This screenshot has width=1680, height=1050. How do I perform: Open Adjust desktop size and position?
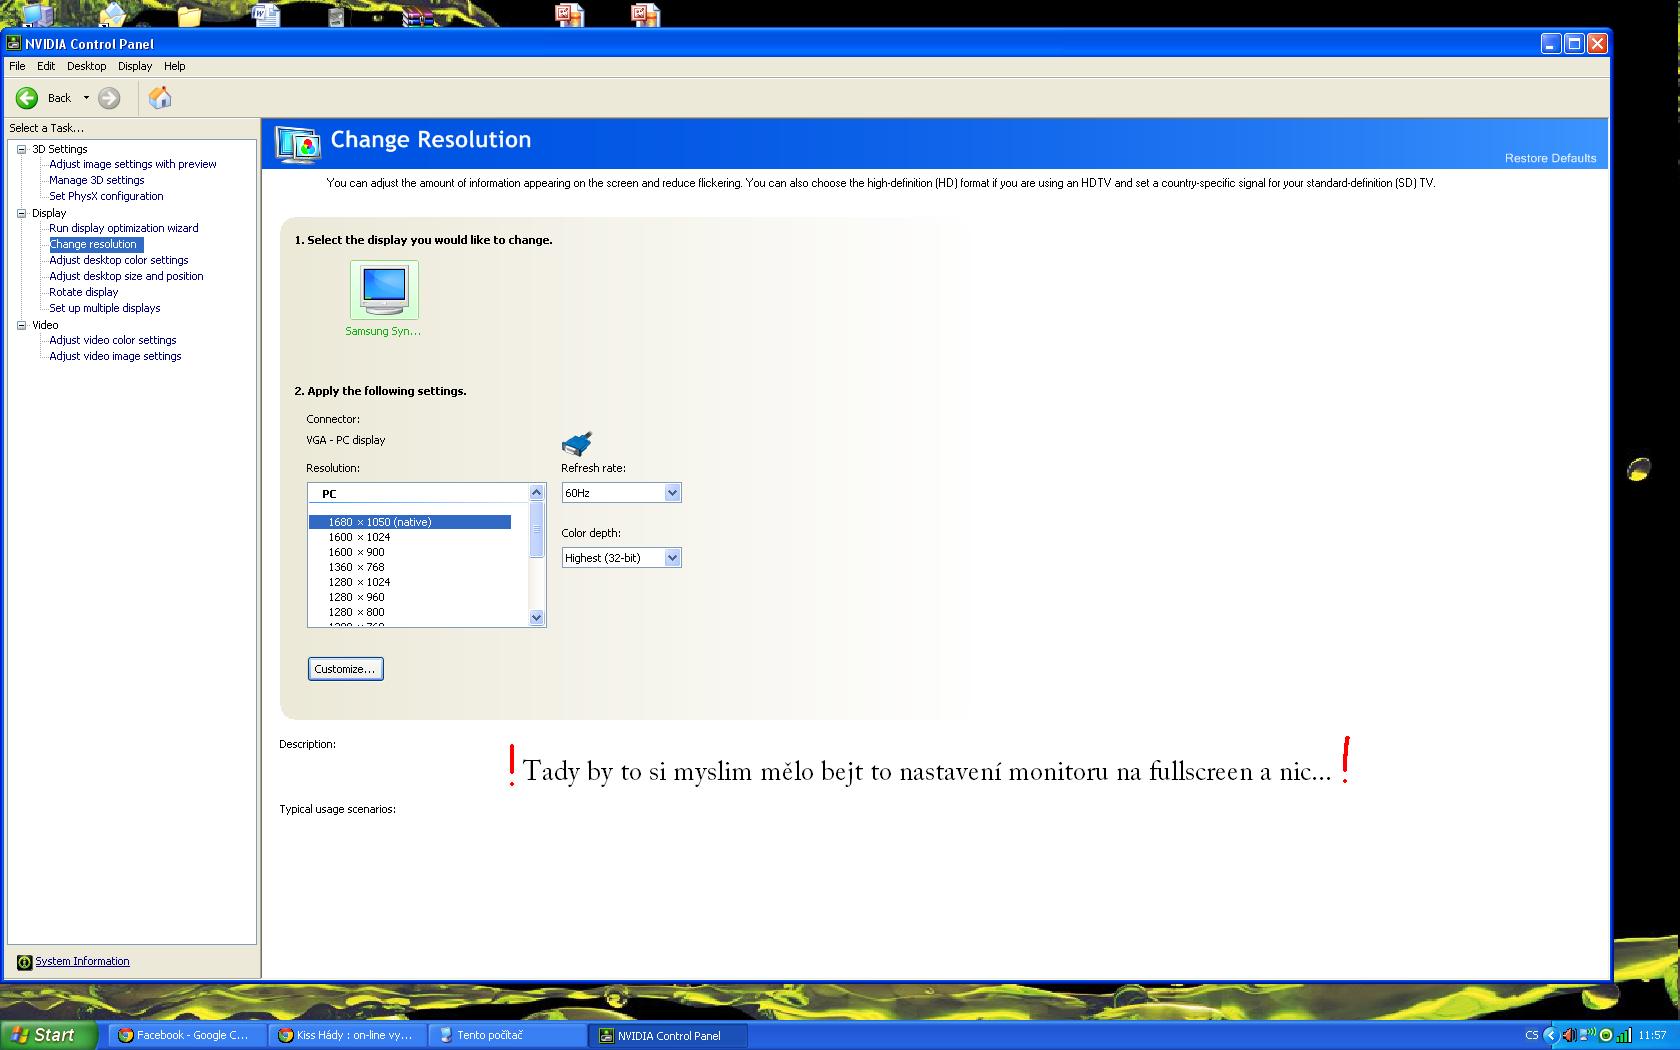[126, 276]
